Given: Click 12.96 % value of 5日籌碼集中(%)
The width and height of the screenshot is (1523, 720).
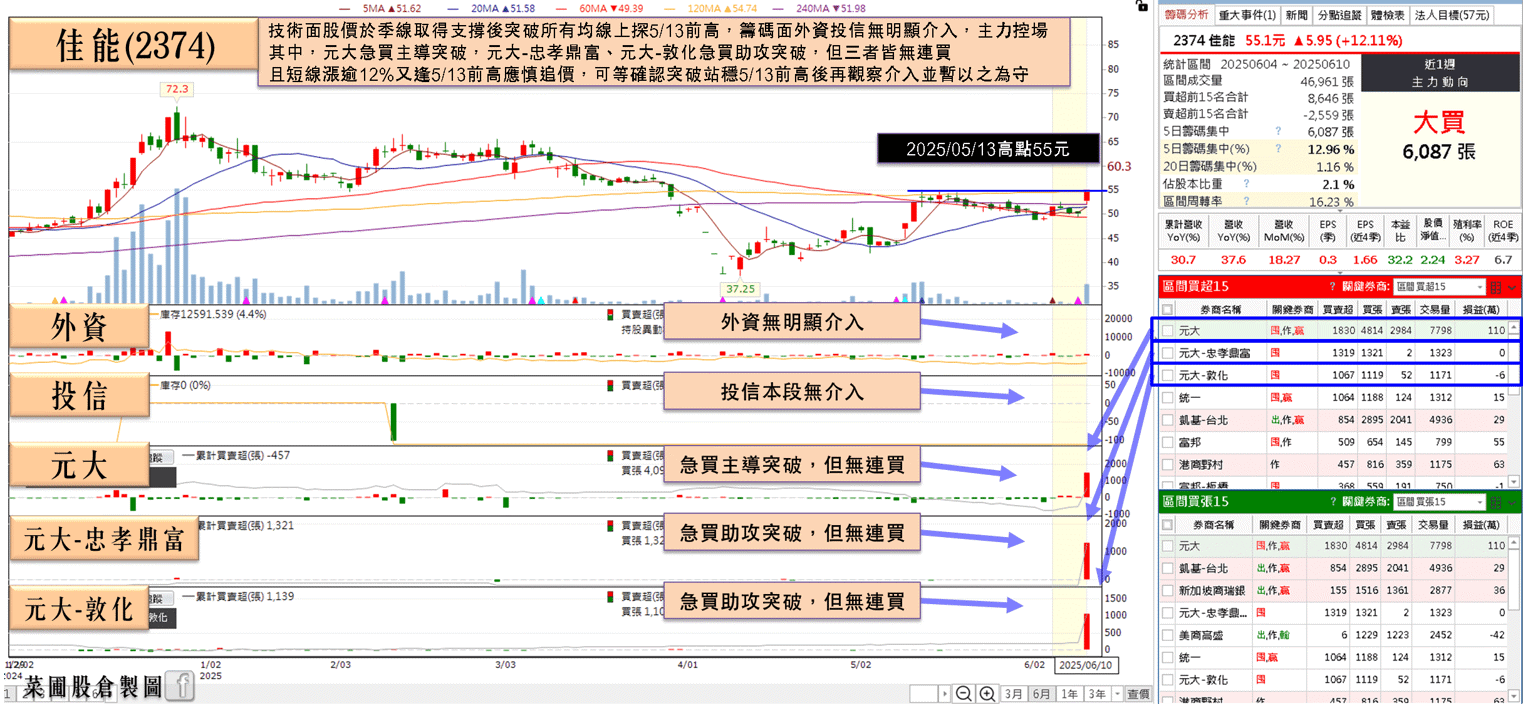Looking at the screenshot, I should (x=1330, y=149).
